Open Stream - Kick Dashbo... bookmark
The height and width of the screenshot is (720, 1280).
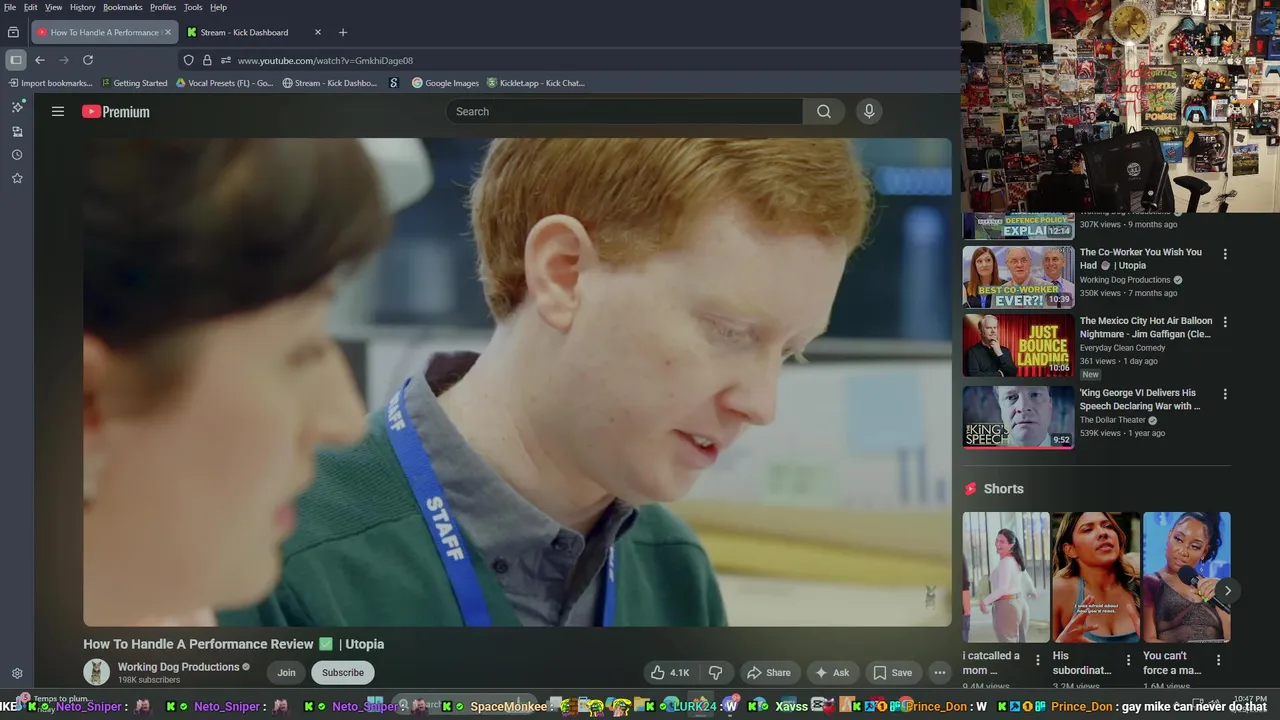pyautogui.click(x=330, y=83)
